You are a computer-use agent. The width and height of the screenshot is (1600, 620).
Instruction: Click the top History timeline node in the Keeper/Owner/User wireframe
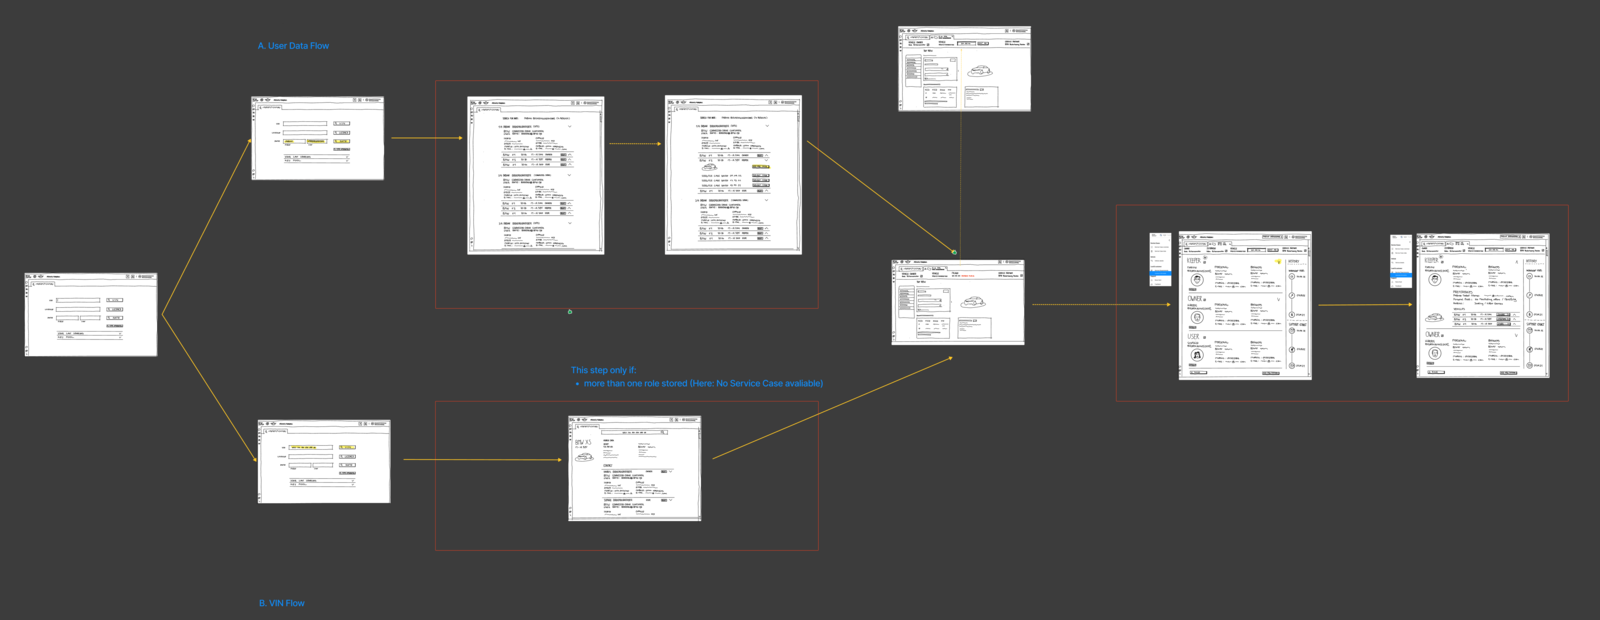[x=1292, y=276]
